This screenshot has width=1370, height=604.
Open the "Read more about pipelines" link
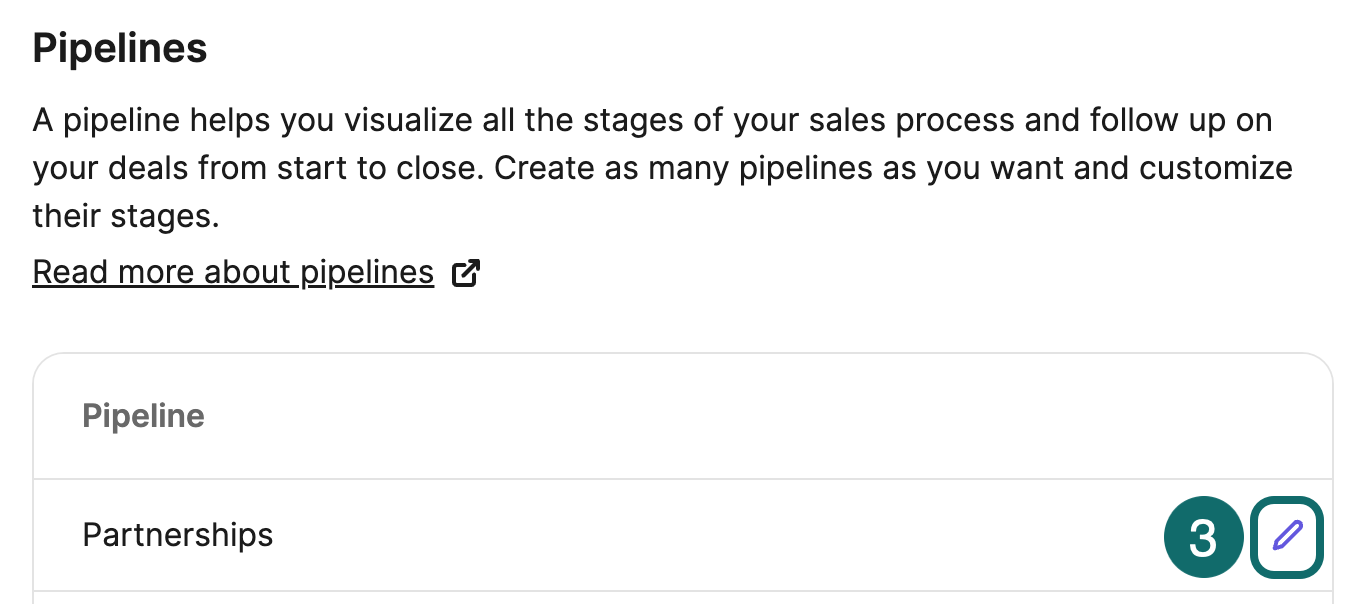point(232,272)
